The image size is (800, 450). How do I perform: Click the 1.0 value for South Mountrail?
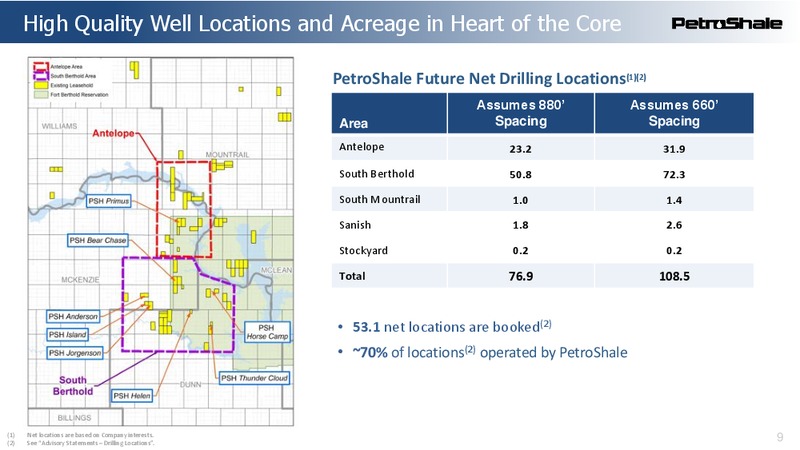520,200
